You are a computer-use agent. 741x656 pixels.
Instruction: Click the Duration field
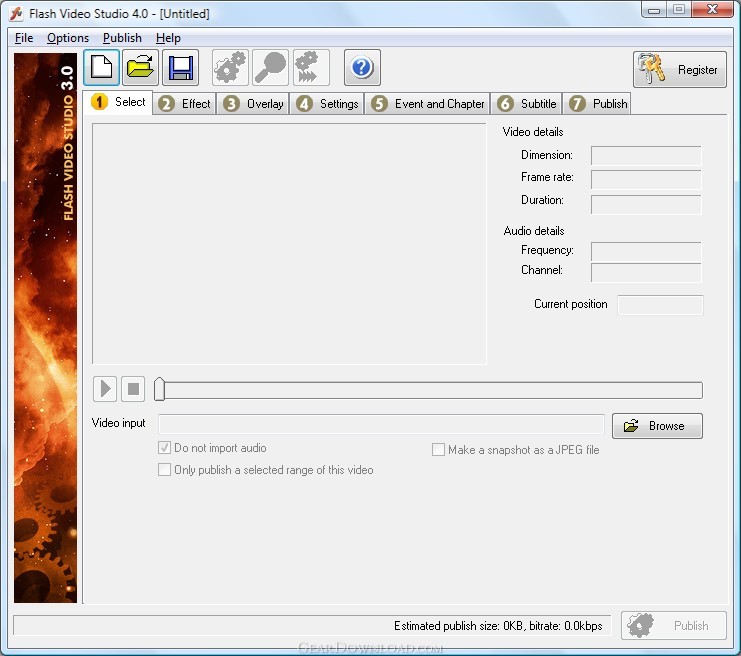646,204
